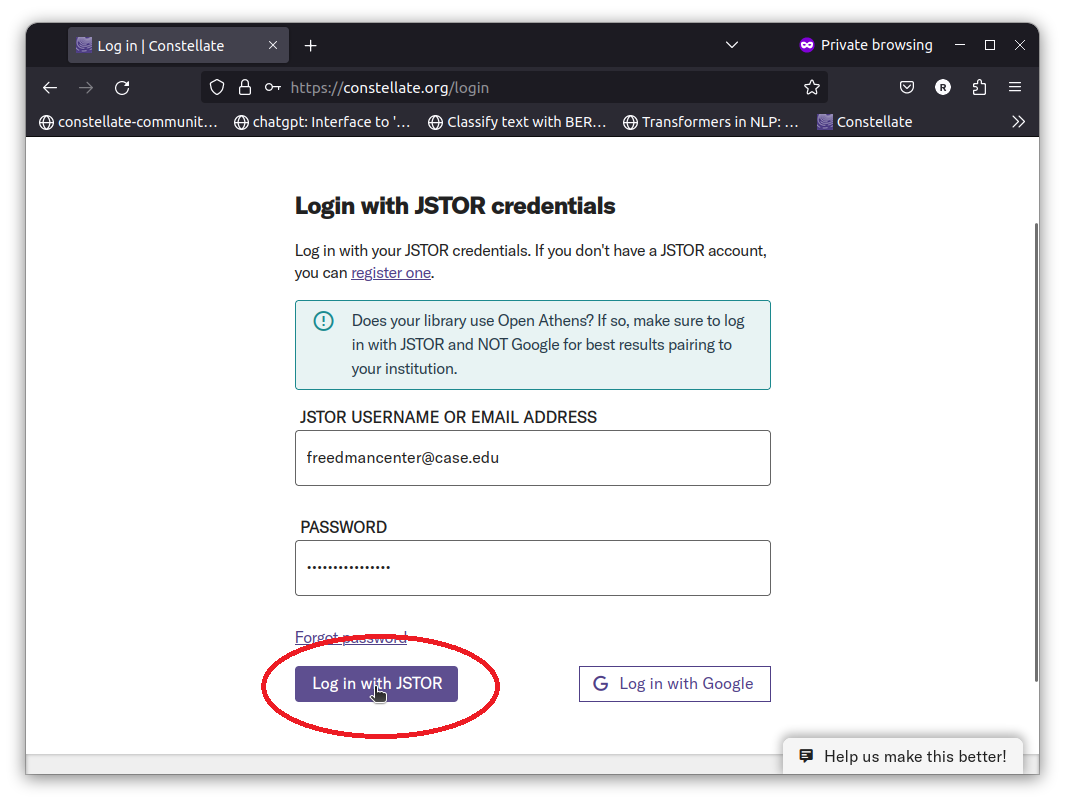The width and height of the screenshot is (1065, 803).
Task: Open Transformers in NLP bookmark
Action: [x=711, y=122]
